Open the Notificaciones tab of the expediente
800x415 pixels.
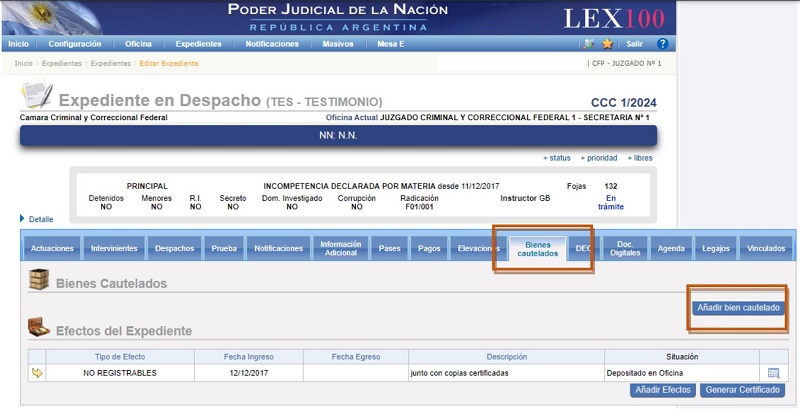click(x=279, y=248)
